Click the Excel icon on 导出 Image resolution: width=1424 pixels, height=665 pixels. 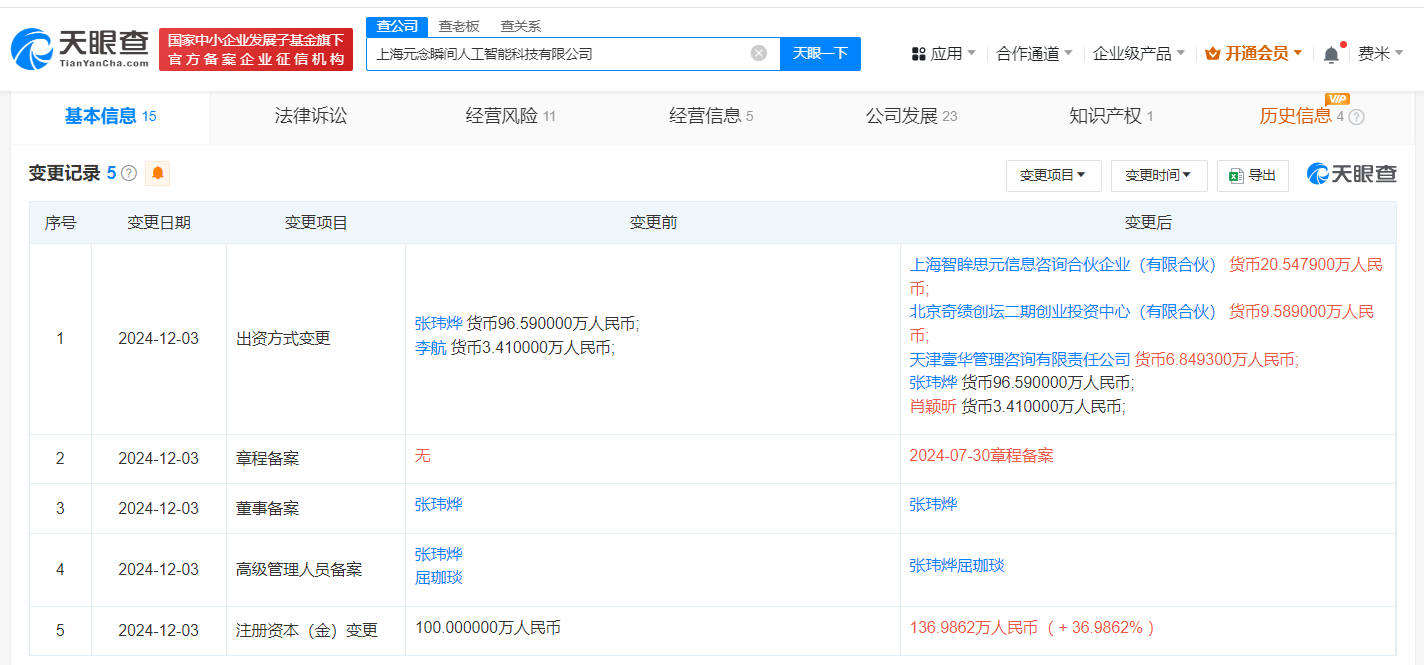point(1235,175)
